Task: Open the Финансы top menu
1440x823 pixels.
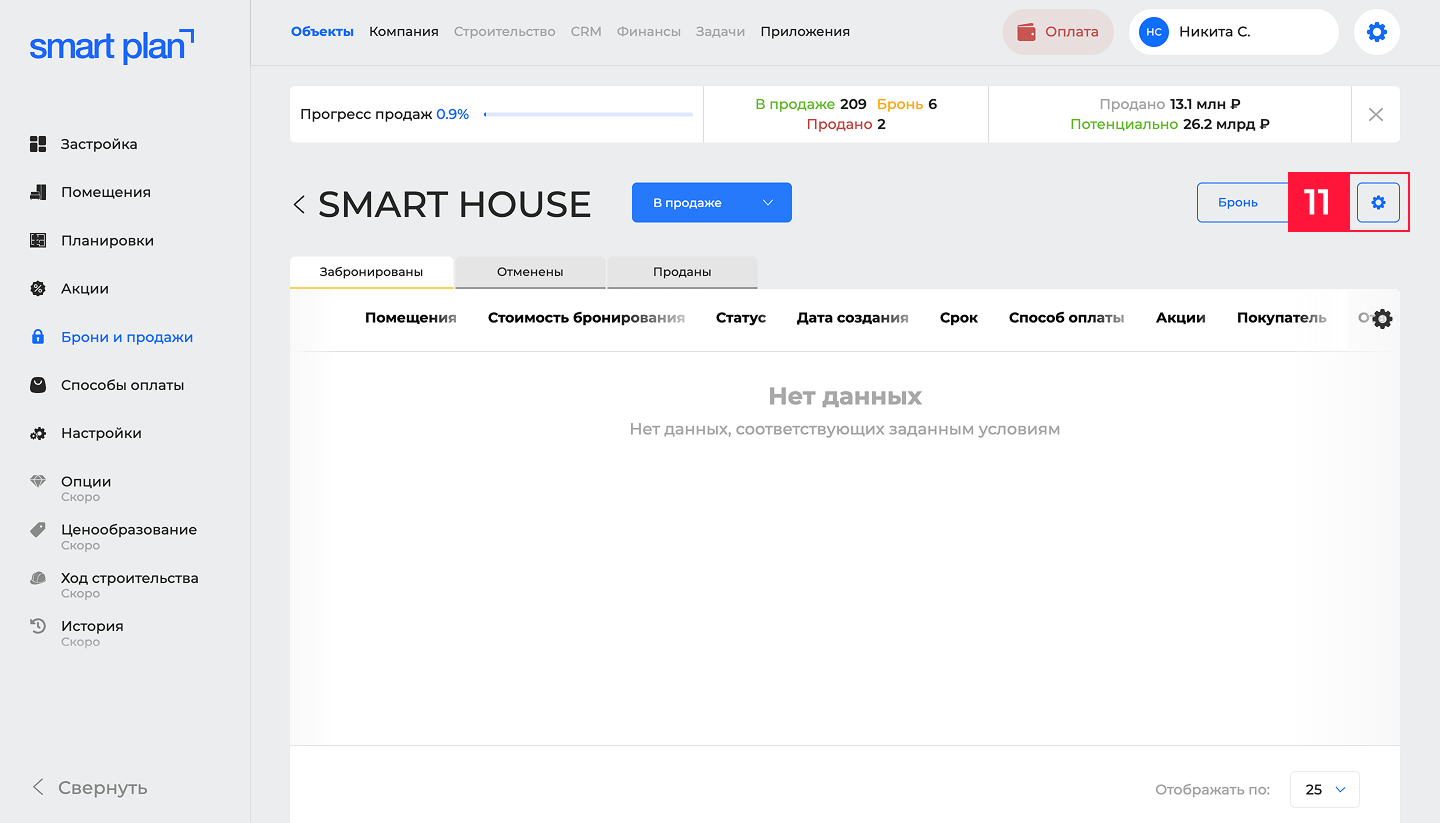Action: (649, 32)
